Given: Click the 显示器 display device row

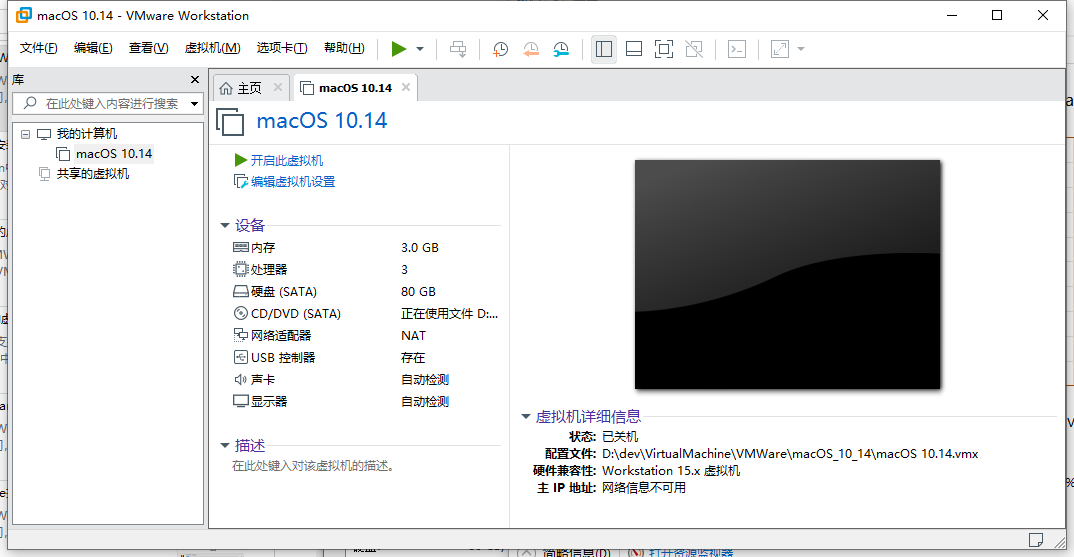Looking at the screenshot, I should point(366,401).
